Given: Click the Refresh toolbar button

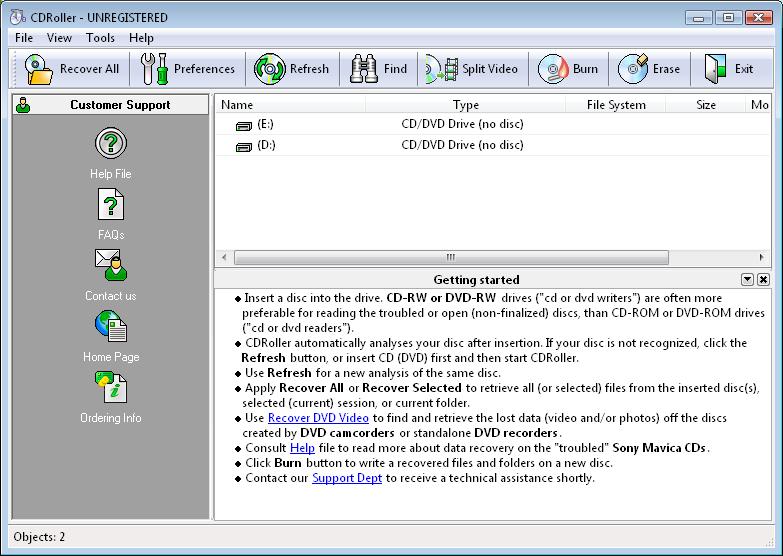Looking at the screenshot, I should (x=292, y=69).
